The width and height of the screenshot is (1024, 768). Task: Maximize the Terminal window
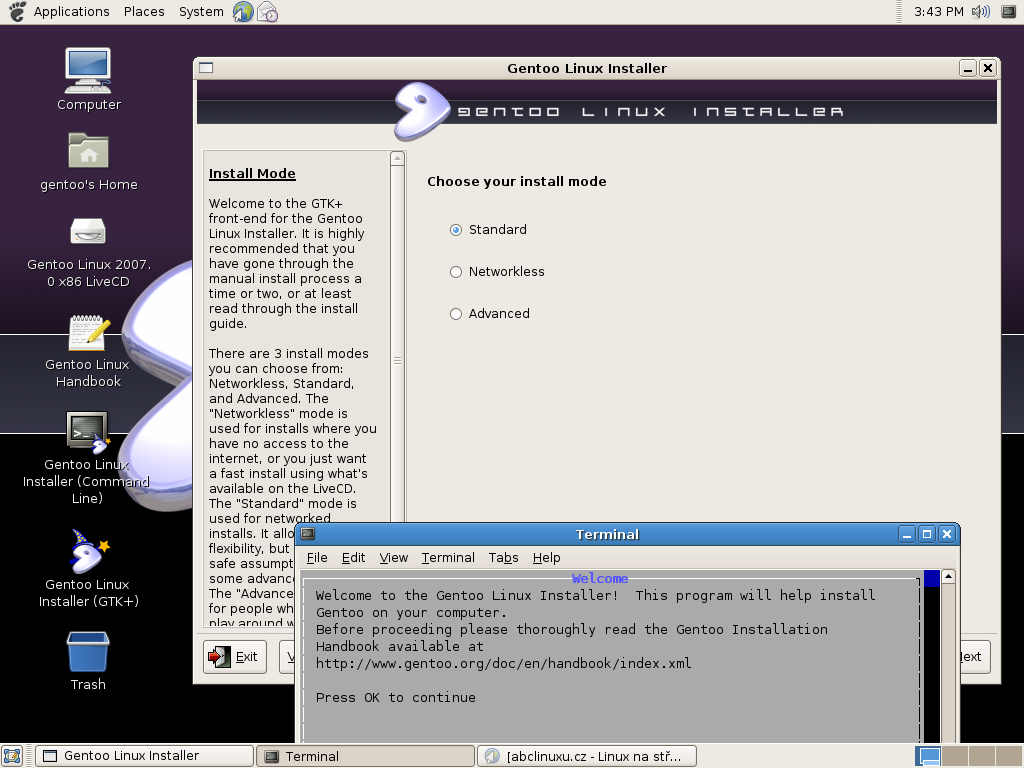[927, 535]
